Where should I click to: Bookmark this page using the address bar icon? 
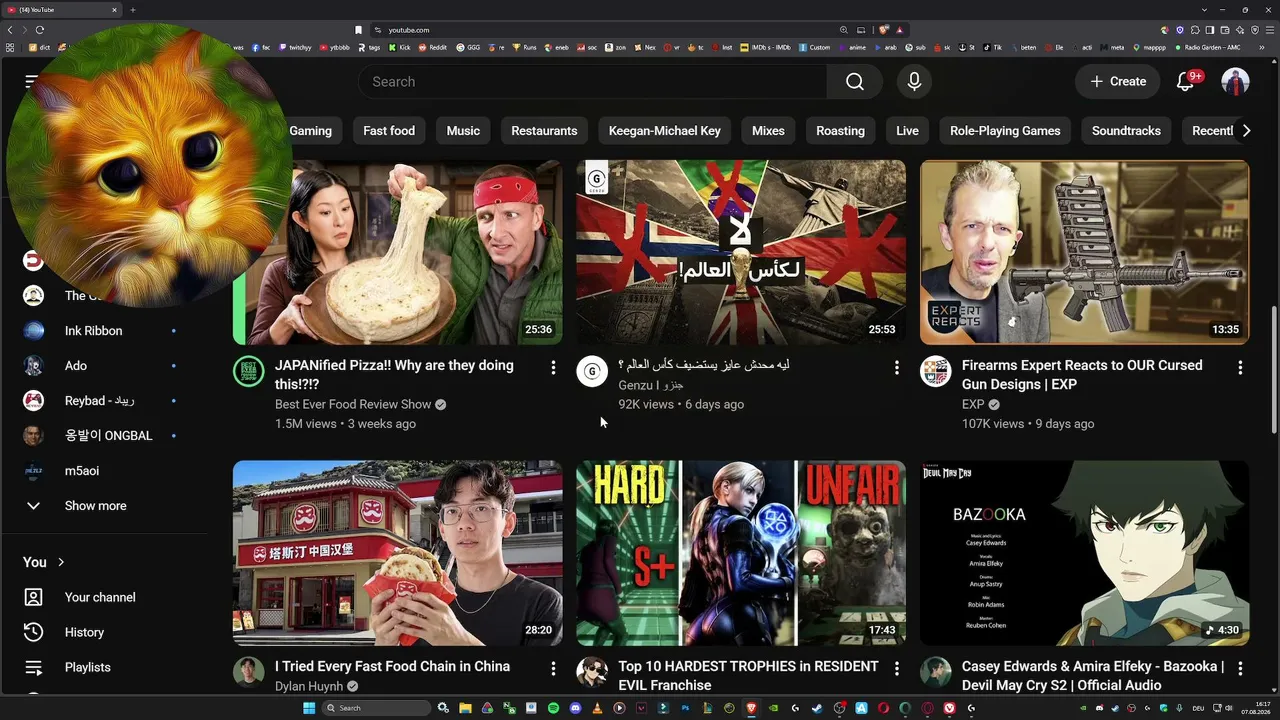358,30
